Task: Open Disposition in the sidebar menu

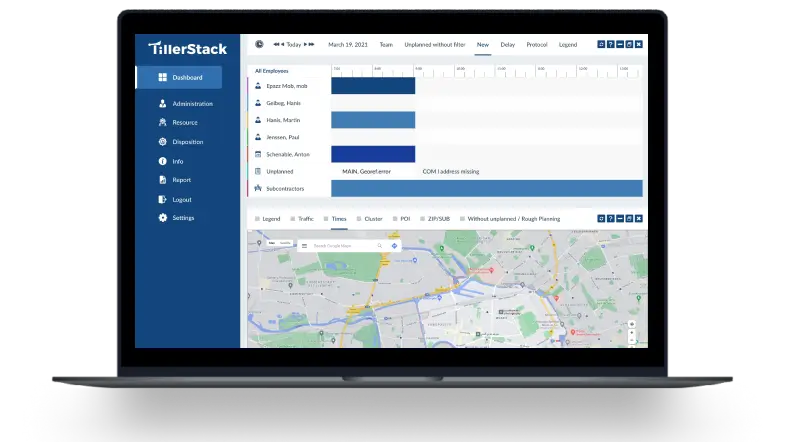Action: [187, 142]
